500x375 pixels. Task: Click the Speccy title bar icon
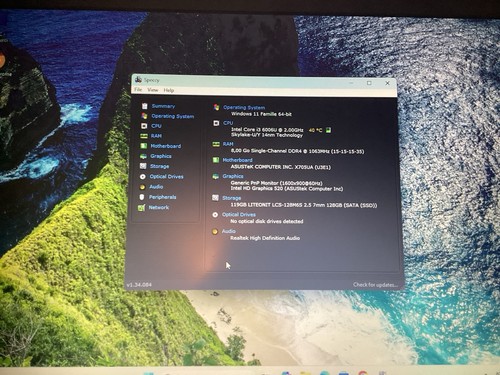138,80
